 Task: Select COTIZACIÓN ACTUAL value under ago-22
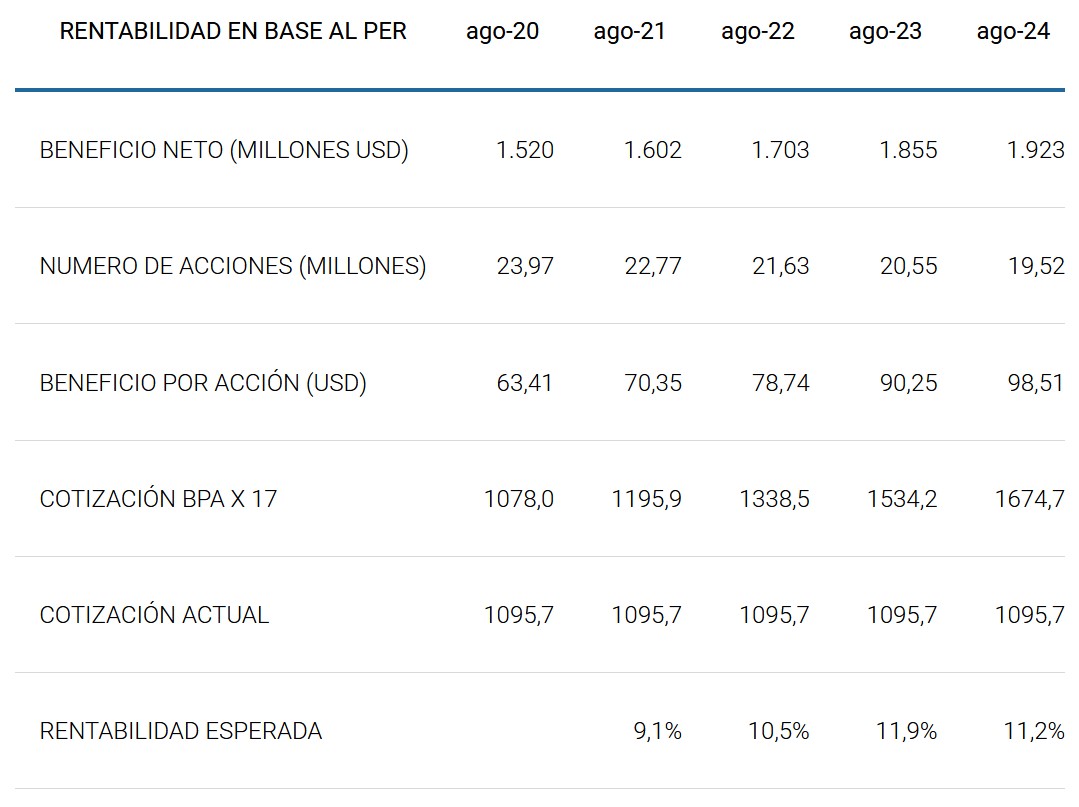pyautogui.click(x=774, y=615)
